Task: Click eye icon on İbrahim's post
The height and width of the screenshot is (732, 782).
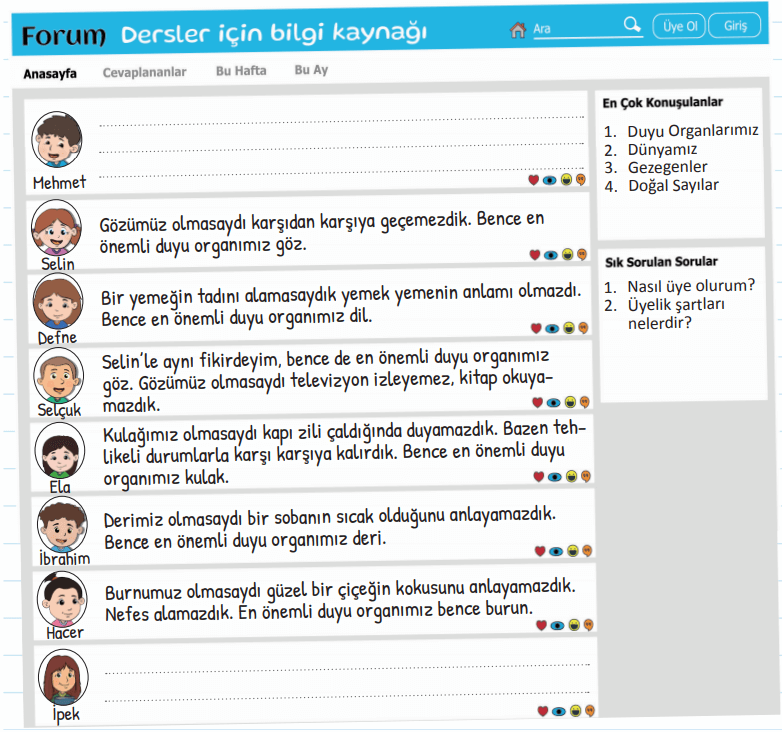Action: tap(556, 551)
